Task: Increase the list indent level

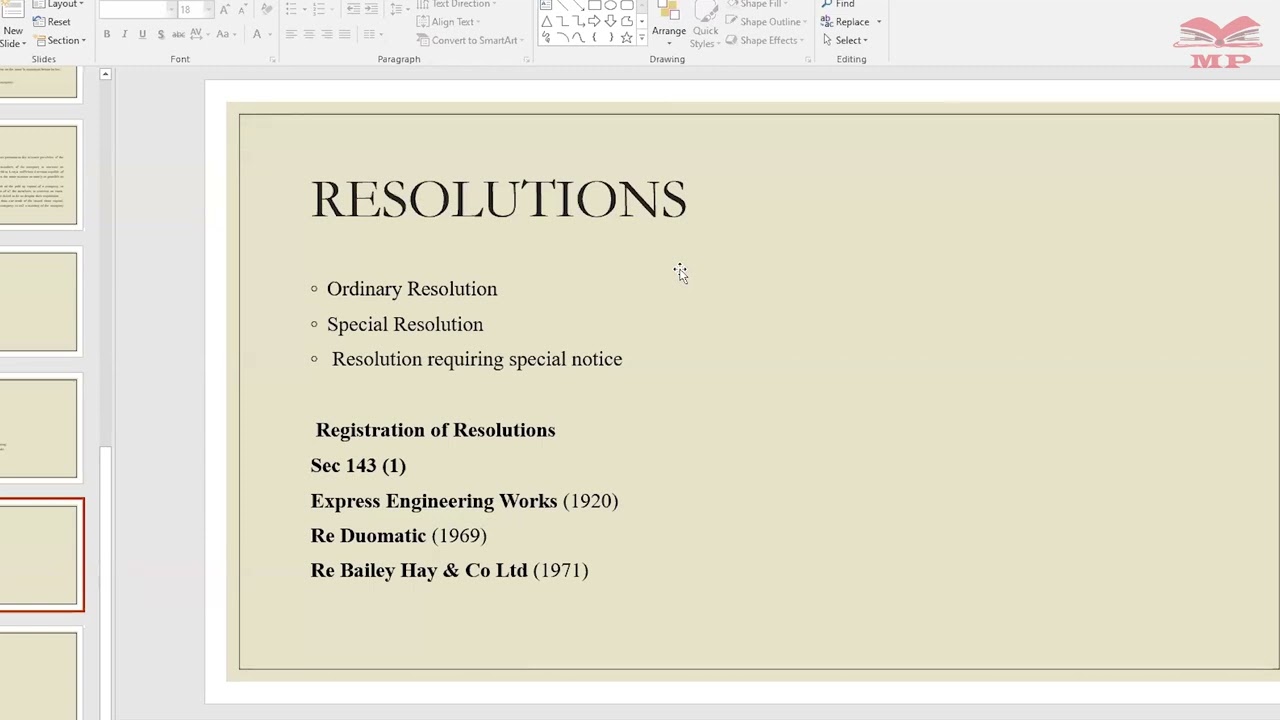Action: pyautogui.click(x=371, y=8)
